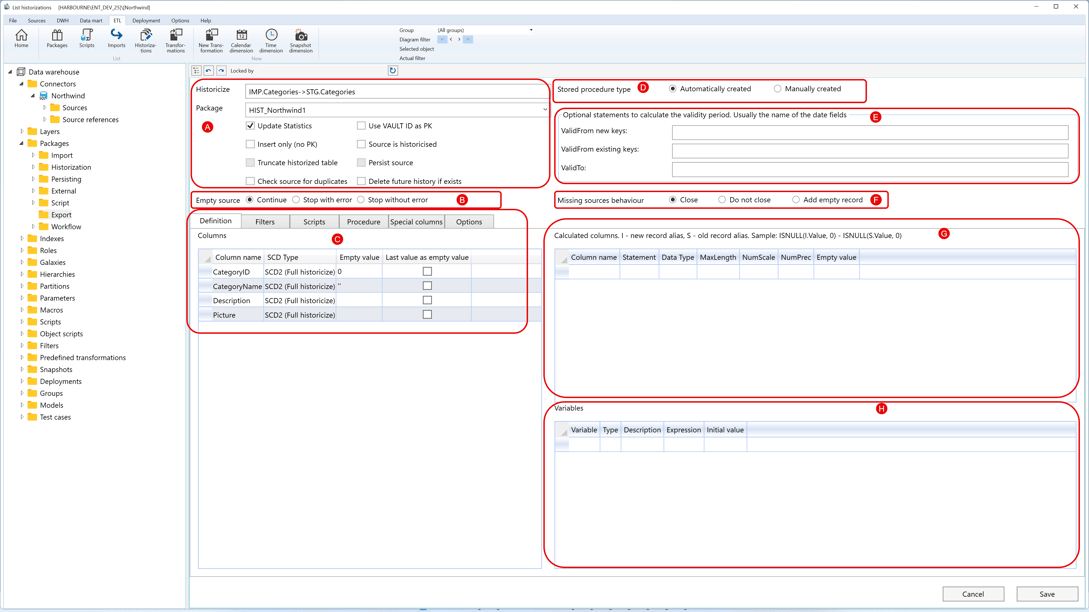Select Add empty record for missing sources

tap(796, 200)
